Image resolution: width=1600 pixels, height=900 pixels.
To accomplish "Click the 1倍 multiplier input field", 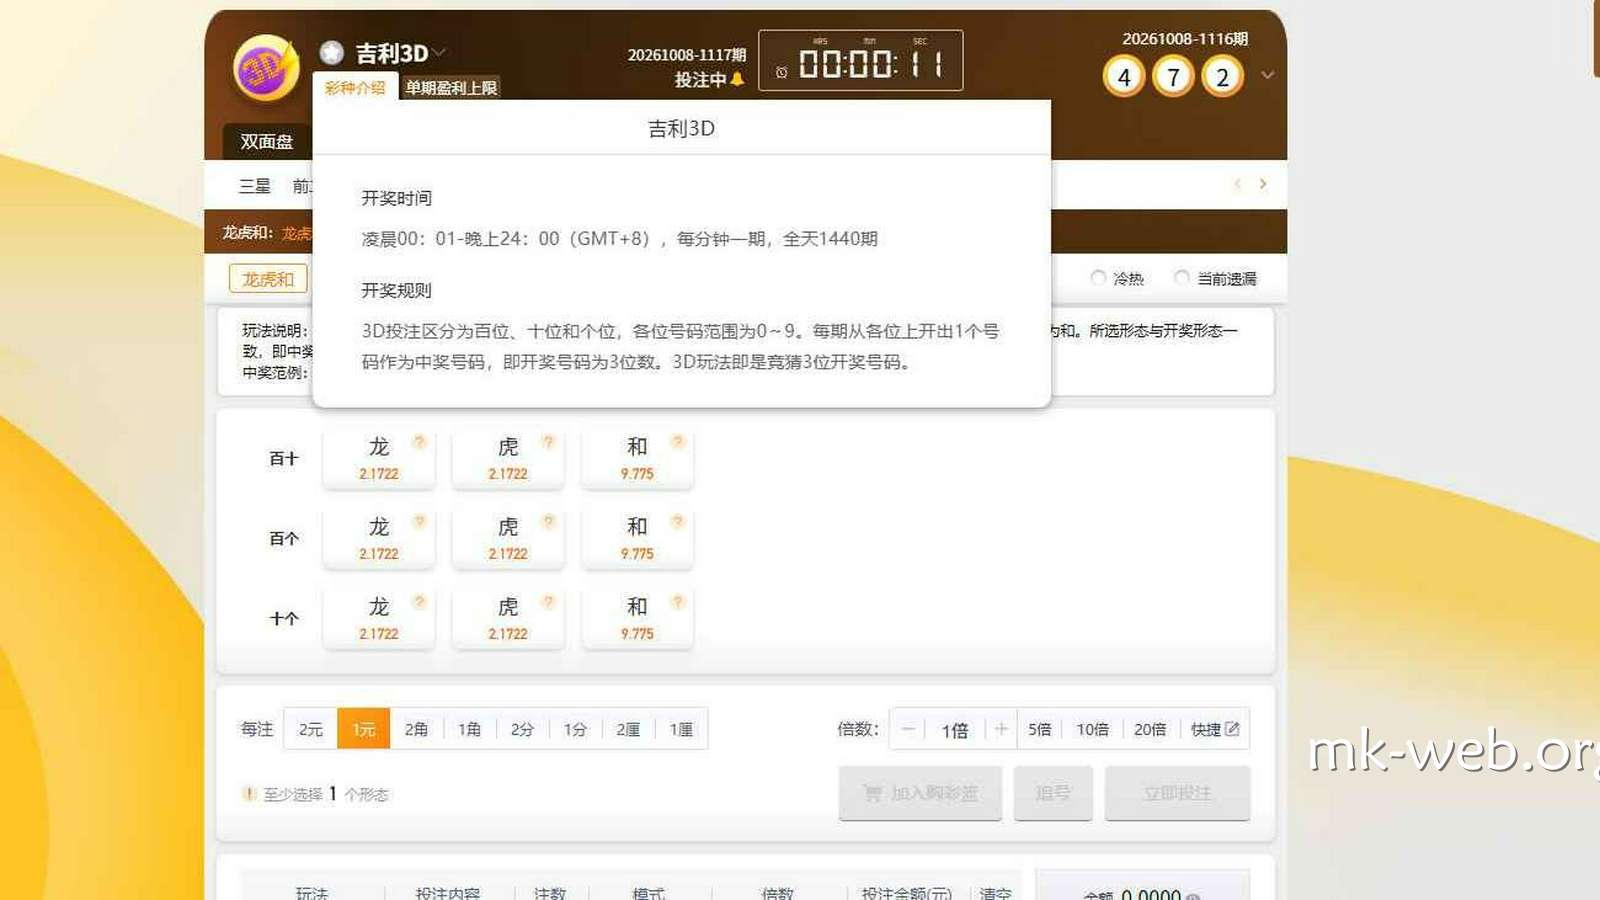I will (x=955, y=730).
